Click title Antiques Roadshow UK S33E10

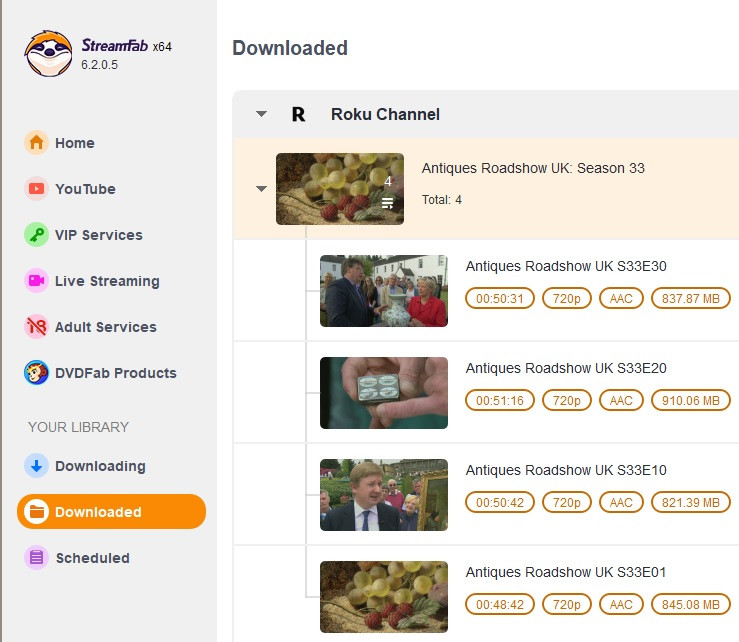point(566,470)
